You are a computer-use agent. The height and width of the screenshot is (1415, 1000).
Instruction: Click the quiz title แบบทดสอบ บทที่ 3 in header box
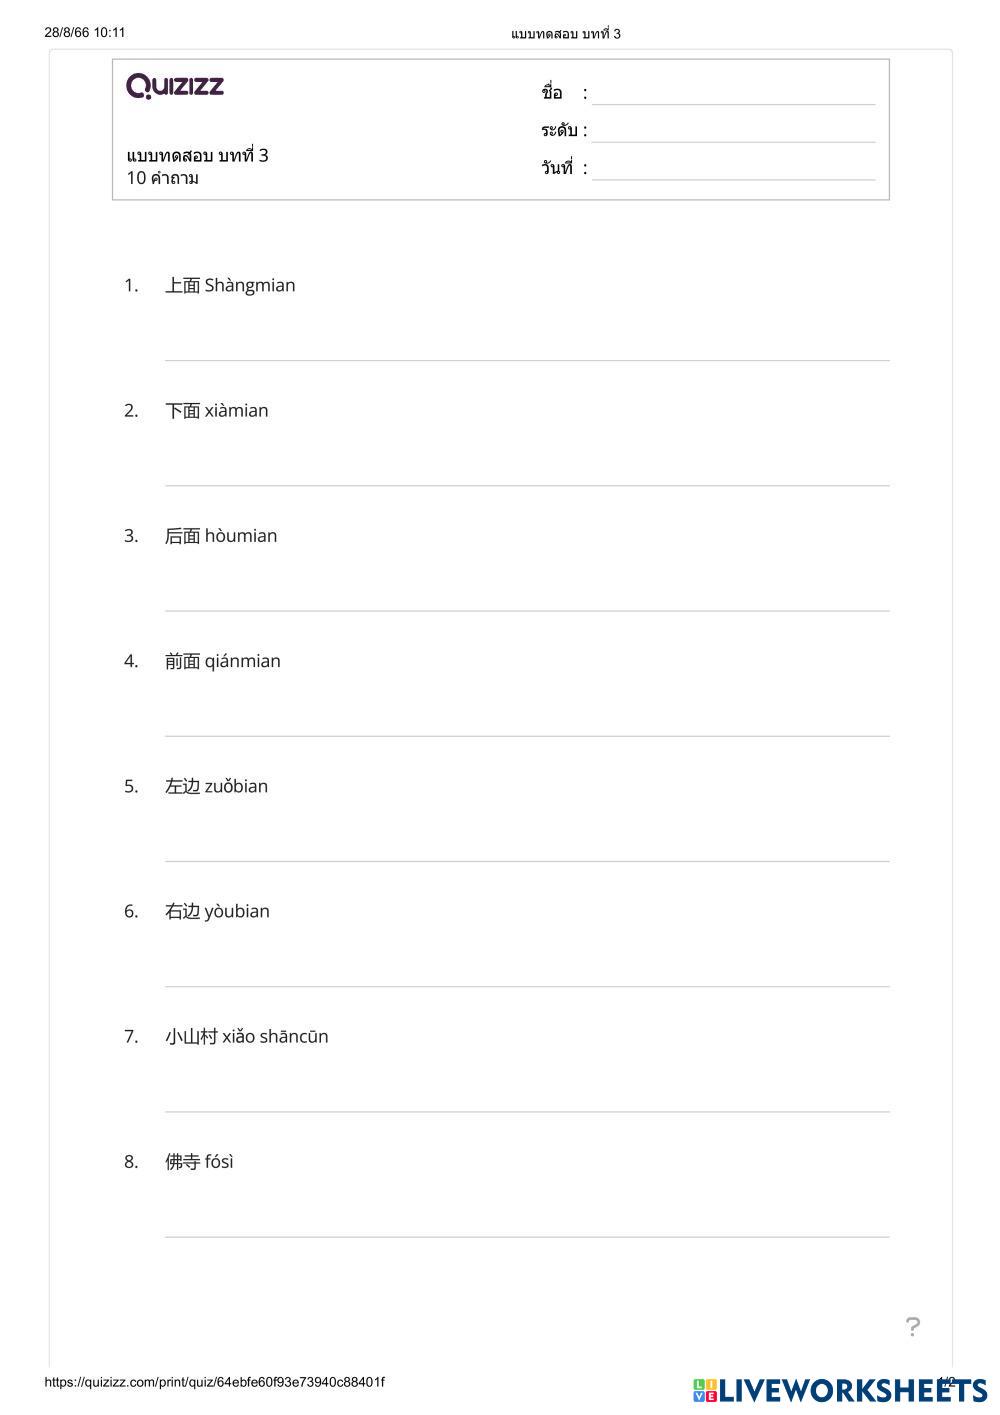point(197,156)
